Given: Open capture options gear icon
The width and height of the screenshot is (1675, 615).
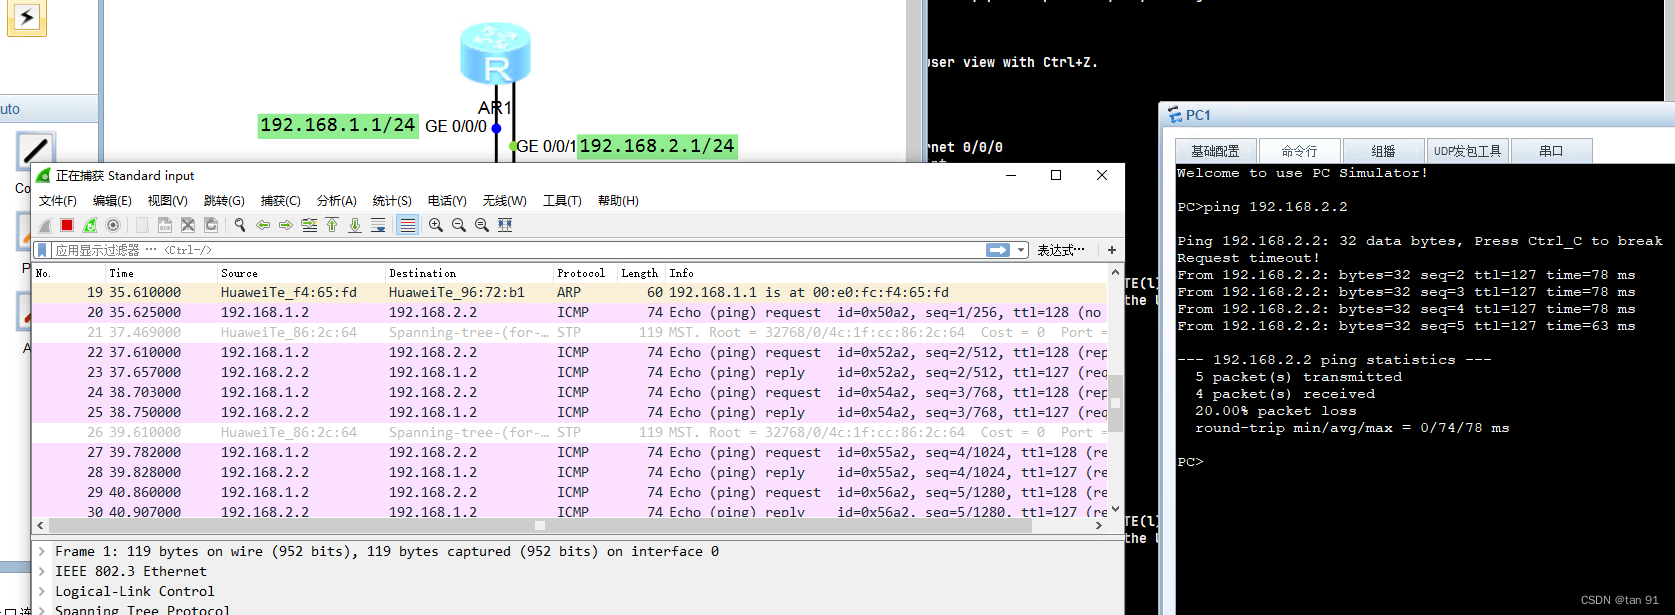Looking at the screenshot, I should (x=113, y=225).
